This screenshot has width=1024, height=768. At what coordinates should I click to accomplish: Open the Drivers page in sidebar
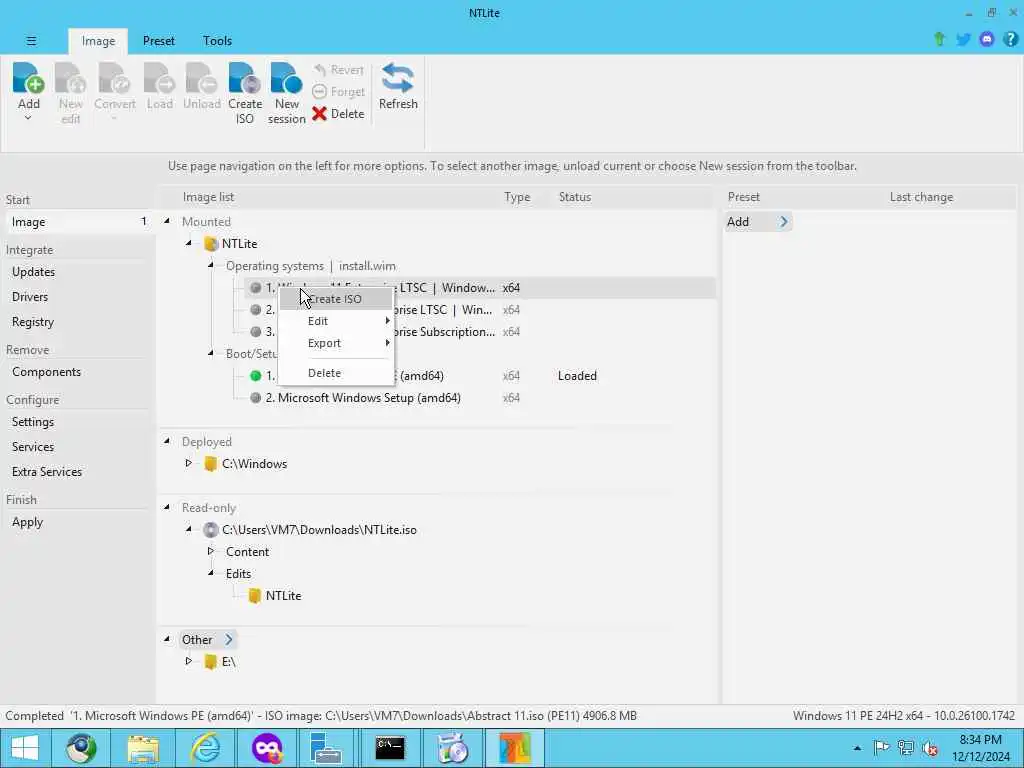click(30, 296)
